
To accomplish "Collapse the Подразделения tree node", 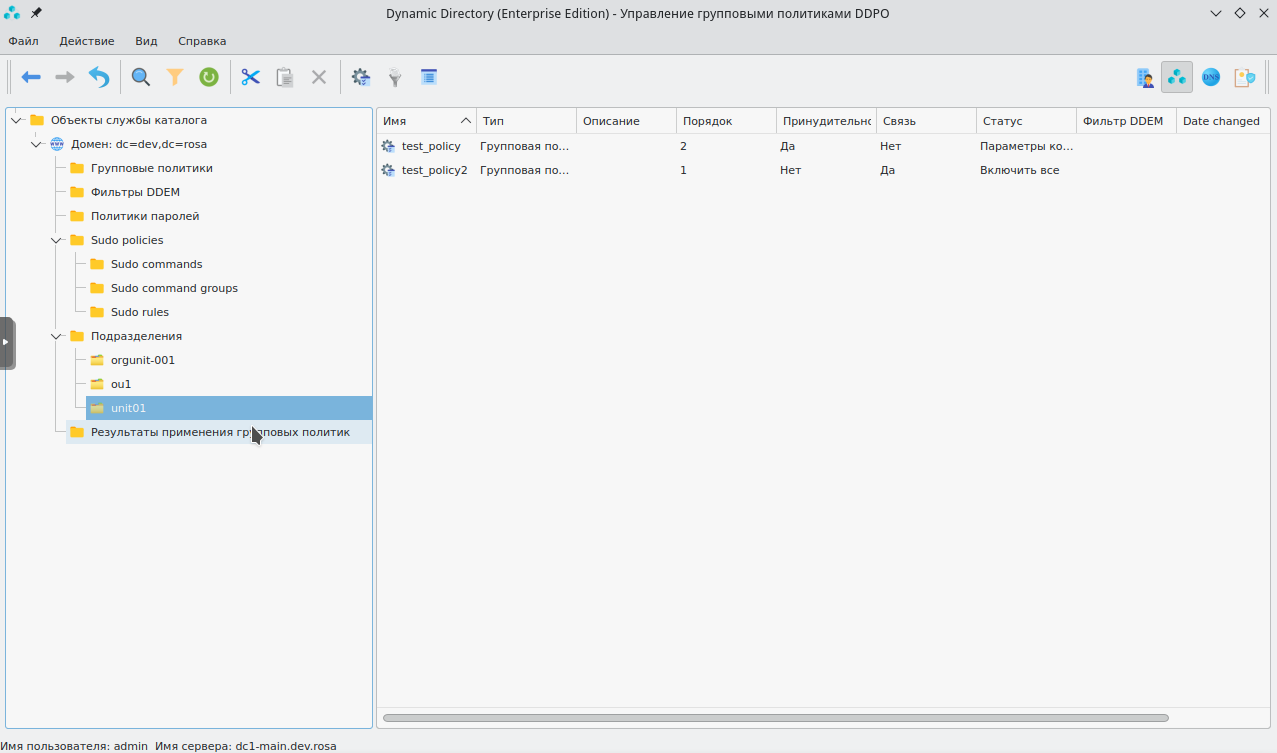I will pyautogui.click(x=57, y=336).
